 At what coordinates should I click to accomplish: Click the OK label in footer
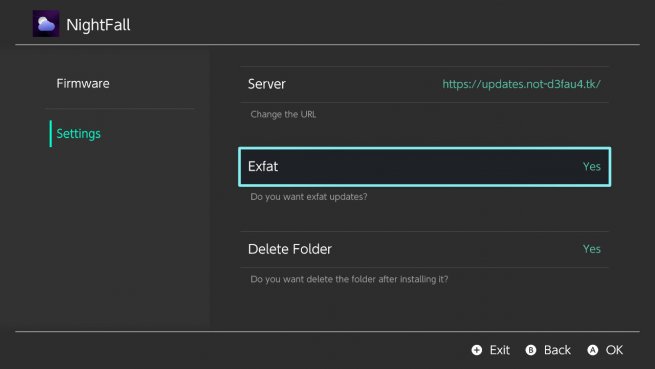coord(614,350)
